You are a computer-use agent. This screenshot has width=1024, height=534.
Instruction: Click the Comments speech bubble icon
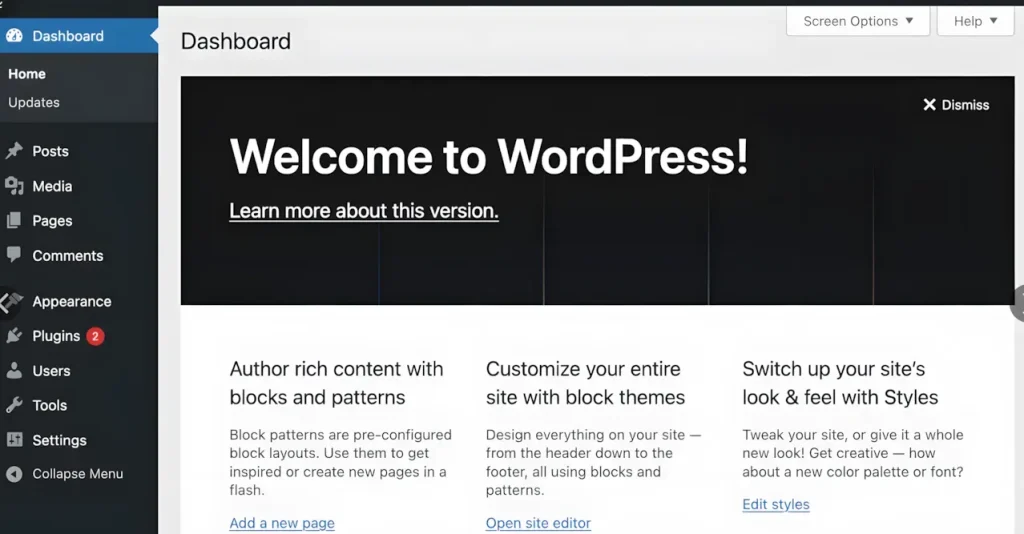click(14, 255)
